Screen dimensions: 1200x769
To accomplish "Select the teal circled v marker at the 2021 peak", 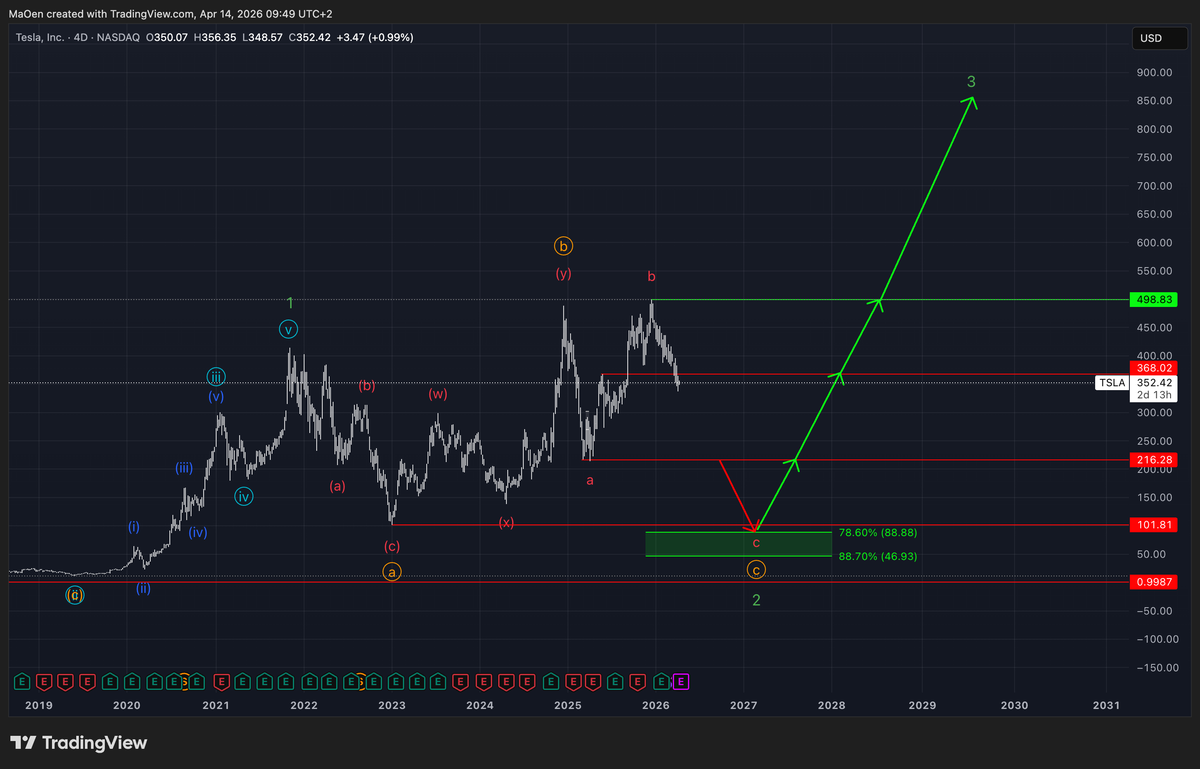I will coord(288,327).
